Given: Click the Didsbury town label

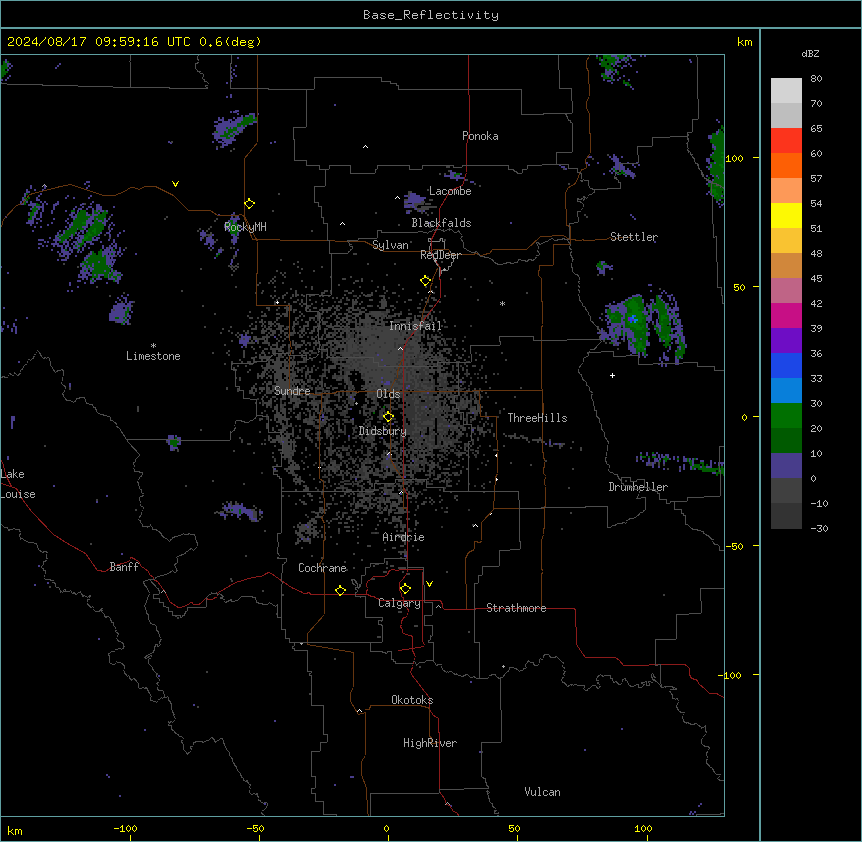Looking at the screenshot, I should pos(383,431).
